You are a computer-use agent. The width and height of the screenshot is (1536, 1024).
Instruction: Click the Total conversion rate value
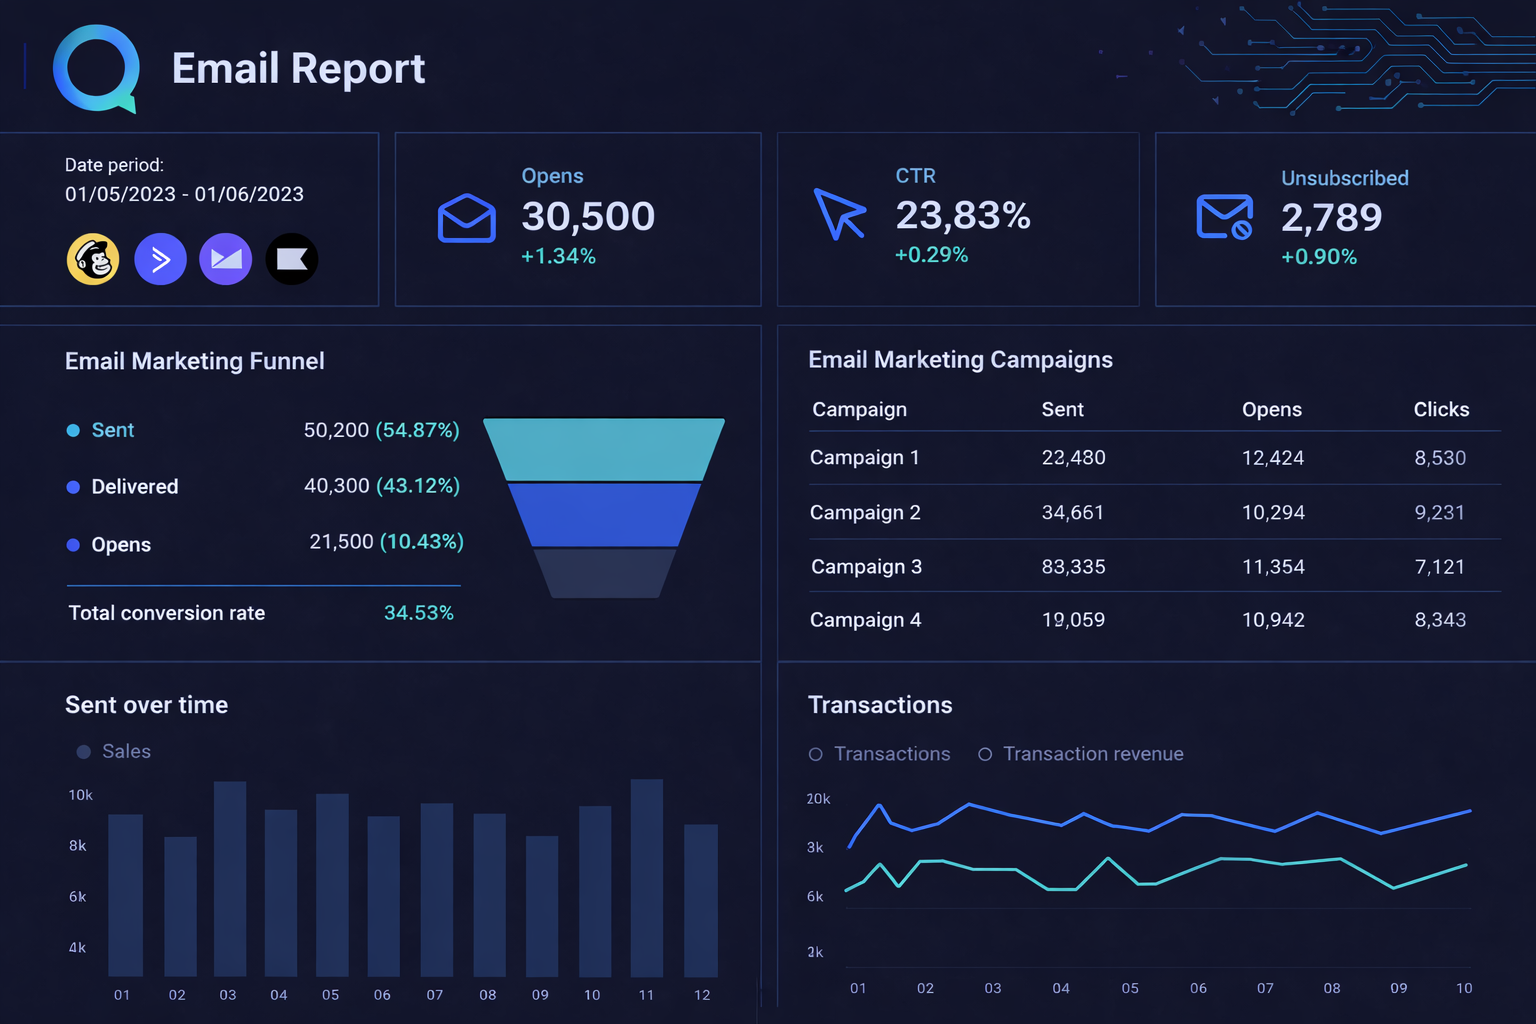pos(419,612)
